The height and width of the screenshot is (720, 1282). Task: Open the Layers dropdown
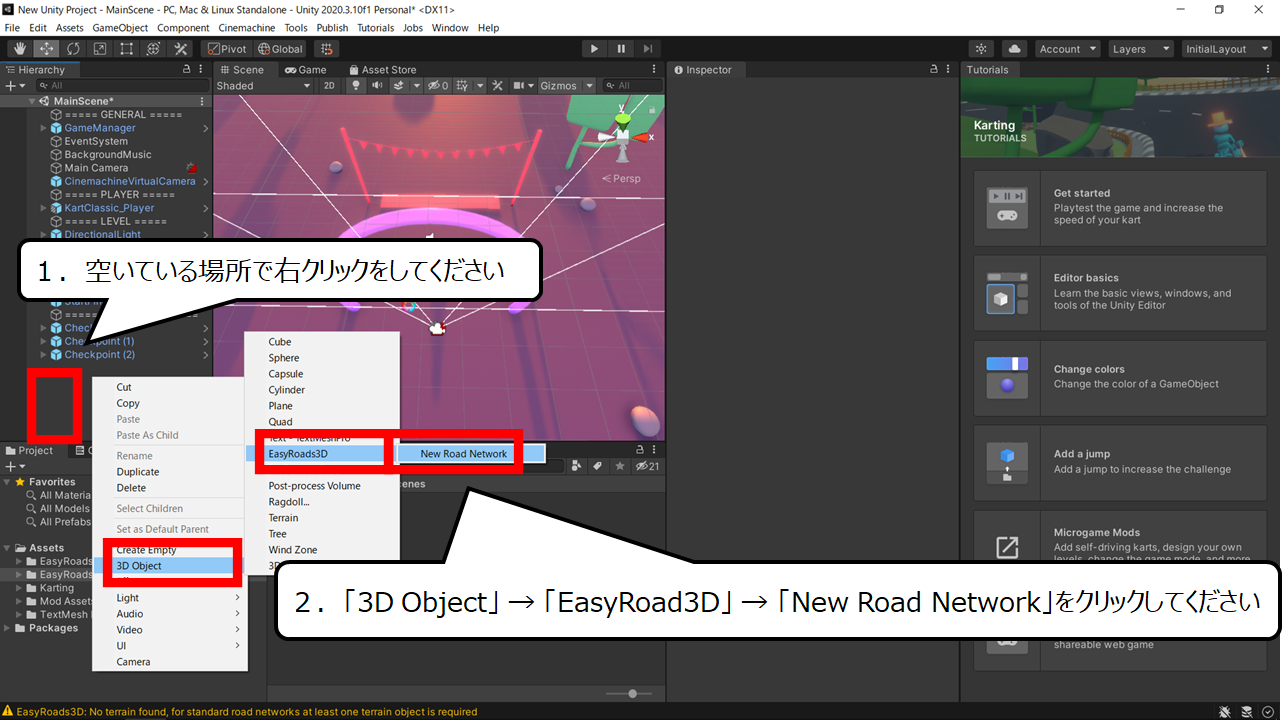tap(1141, 49)
